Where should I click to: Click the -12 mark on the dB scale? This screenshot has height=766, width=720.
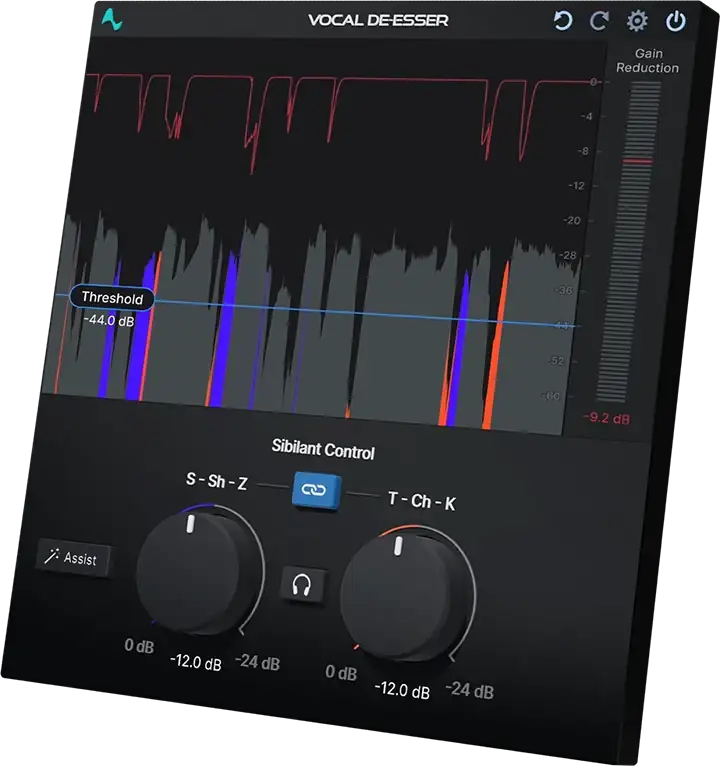tap(576, 186)
